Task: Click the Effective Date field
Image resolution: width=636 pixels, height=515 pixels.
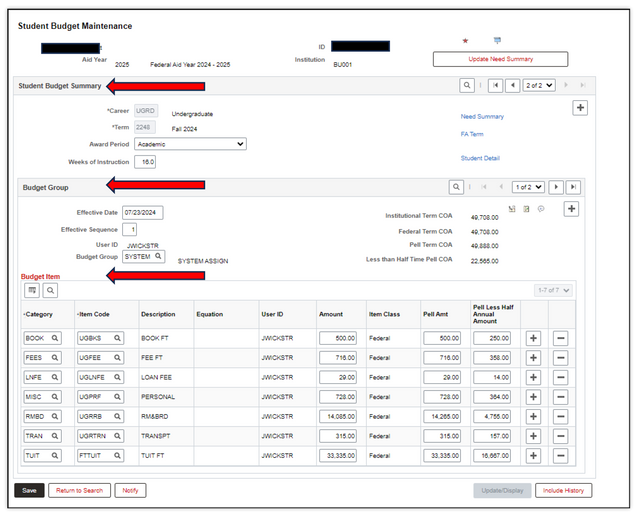Action: tap(142, 212)
